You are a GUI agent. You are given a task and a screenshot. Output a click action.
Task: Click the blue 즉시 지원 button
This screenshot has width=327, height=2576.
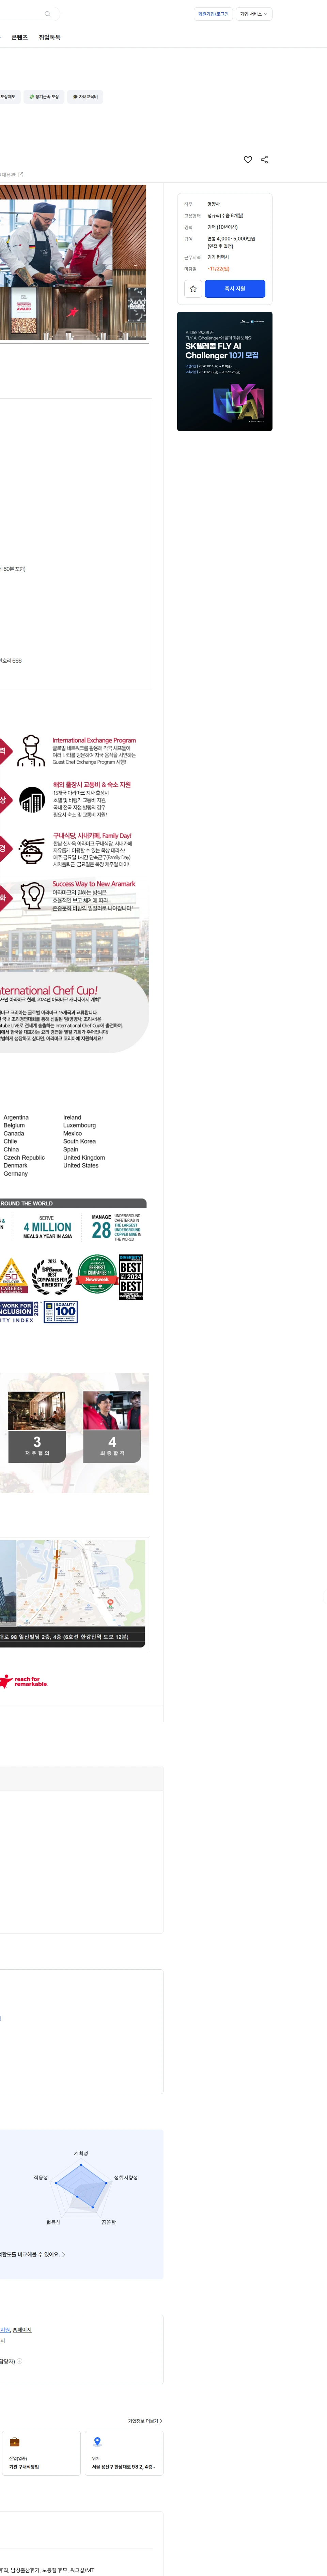pyautogui.click(x=235, y=289)
